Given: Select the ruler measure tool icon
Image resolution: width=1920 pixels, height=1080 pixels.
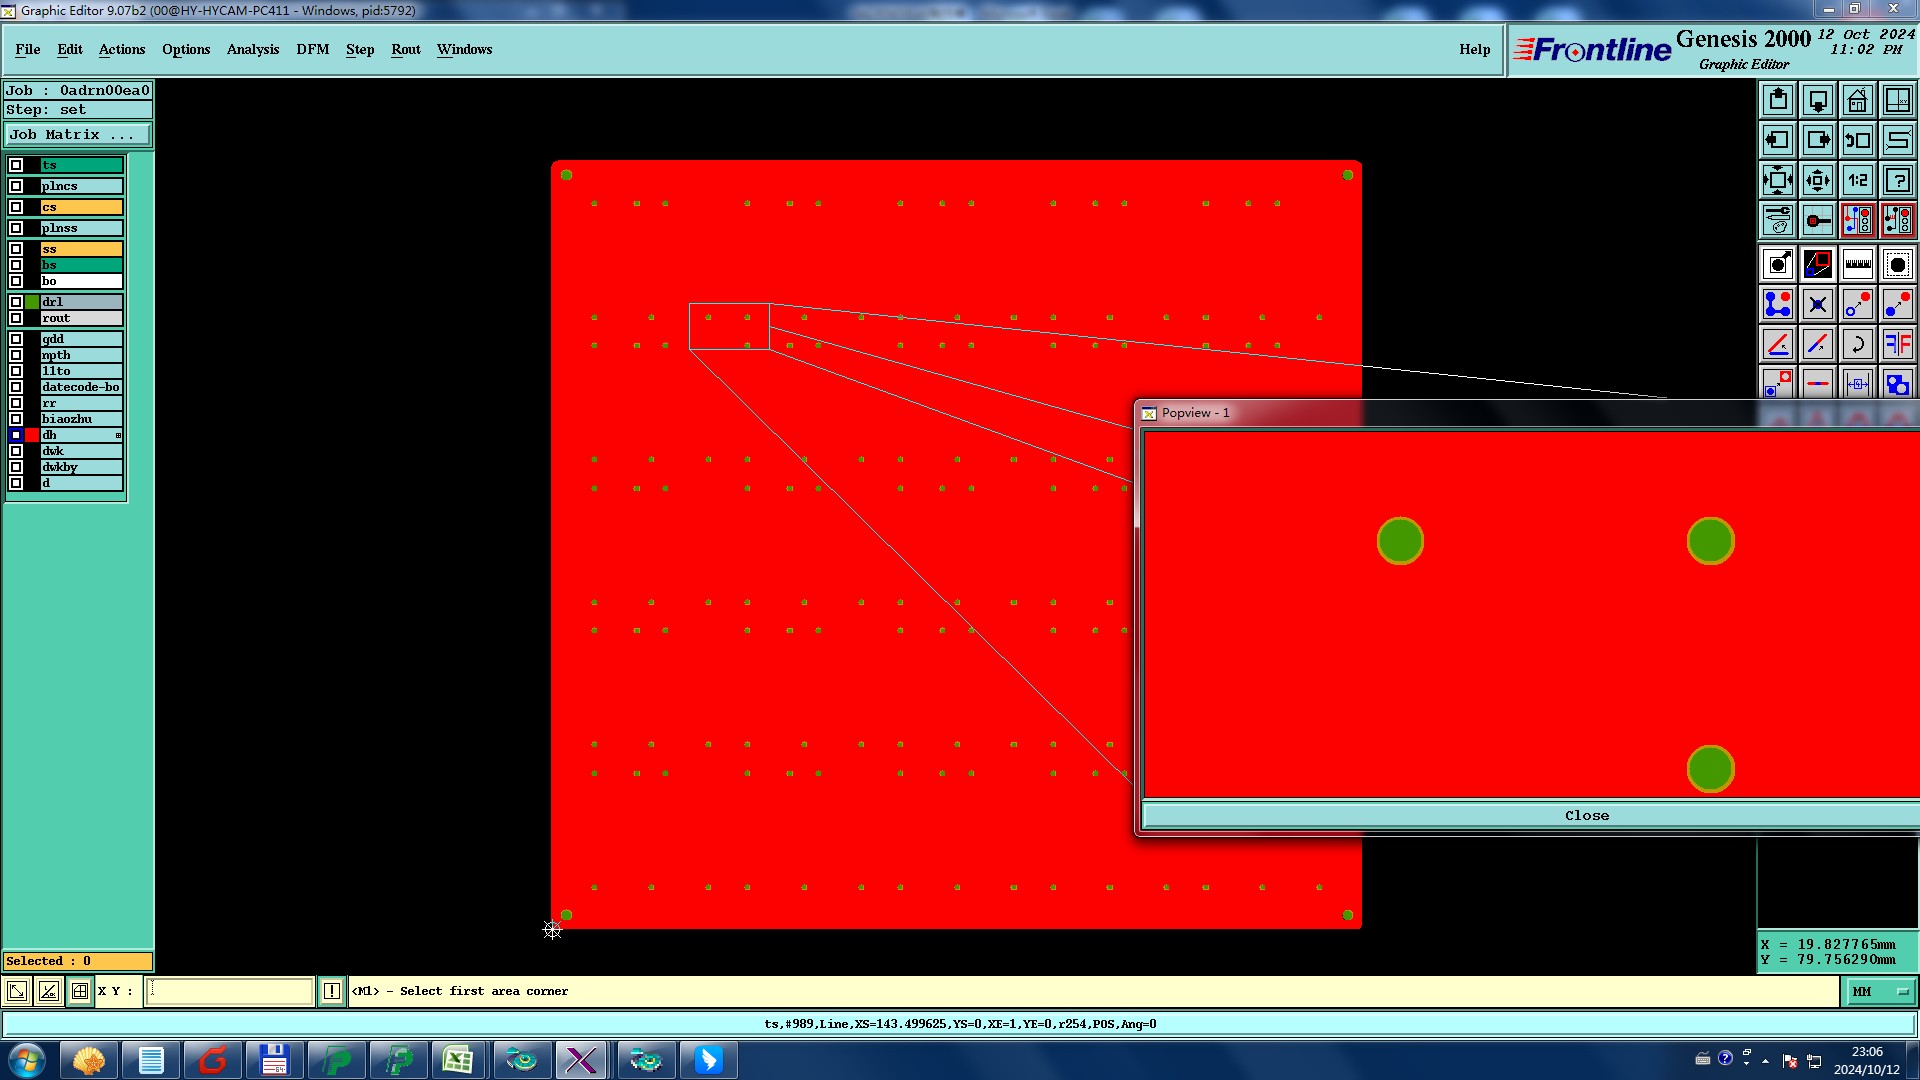Looking at the screenshot, I should tap(1857, 265).
